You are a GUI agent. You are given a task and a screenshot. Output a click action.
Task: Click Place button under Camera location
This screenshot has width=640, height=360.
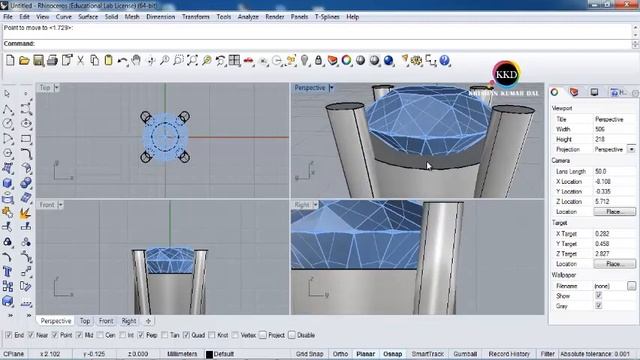pos(614,212)
